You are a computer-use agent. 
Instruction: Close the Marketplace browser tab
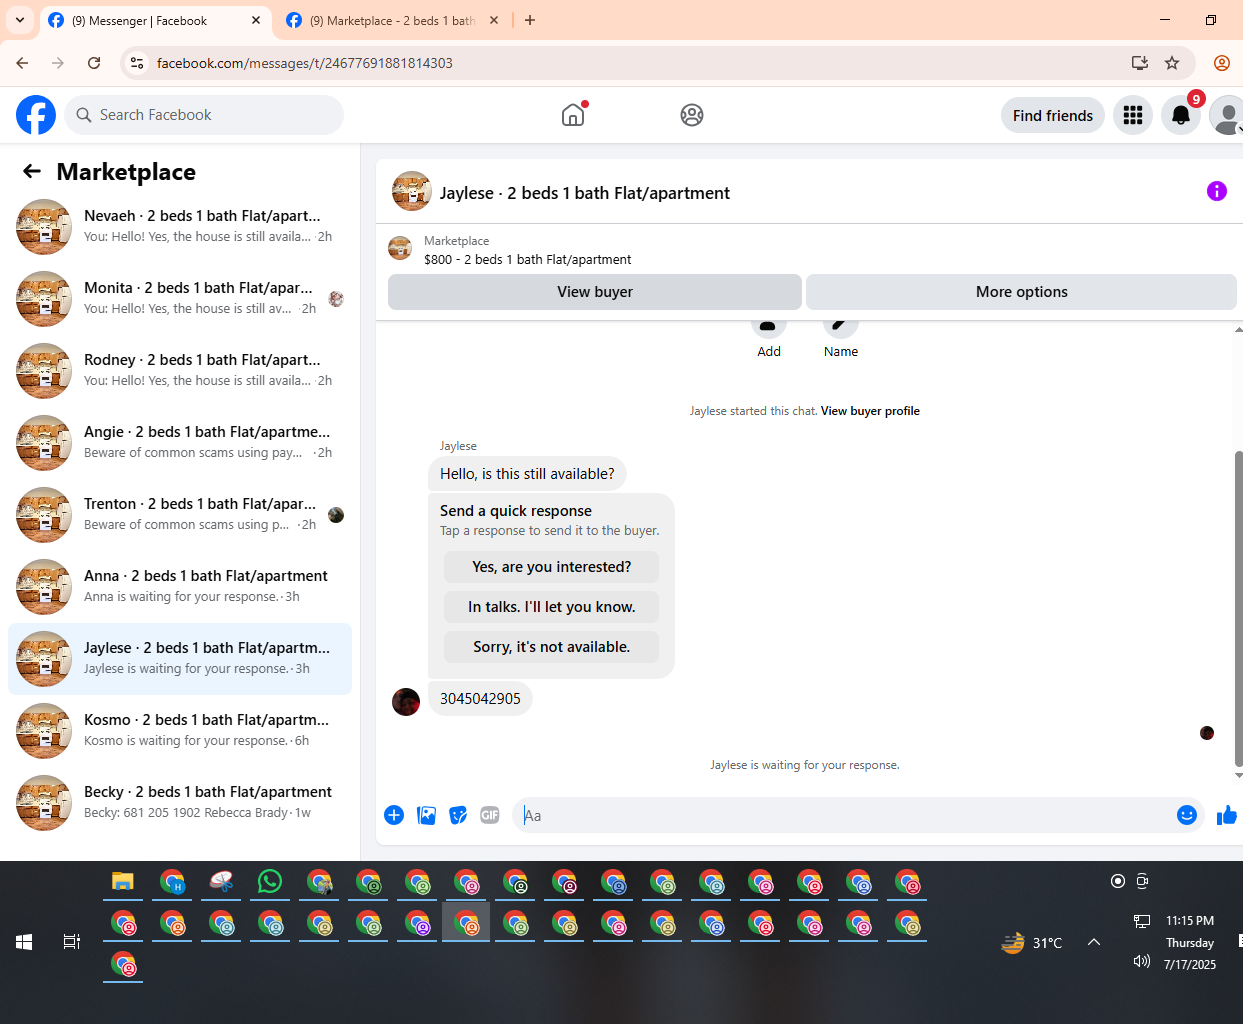(494, 20)
